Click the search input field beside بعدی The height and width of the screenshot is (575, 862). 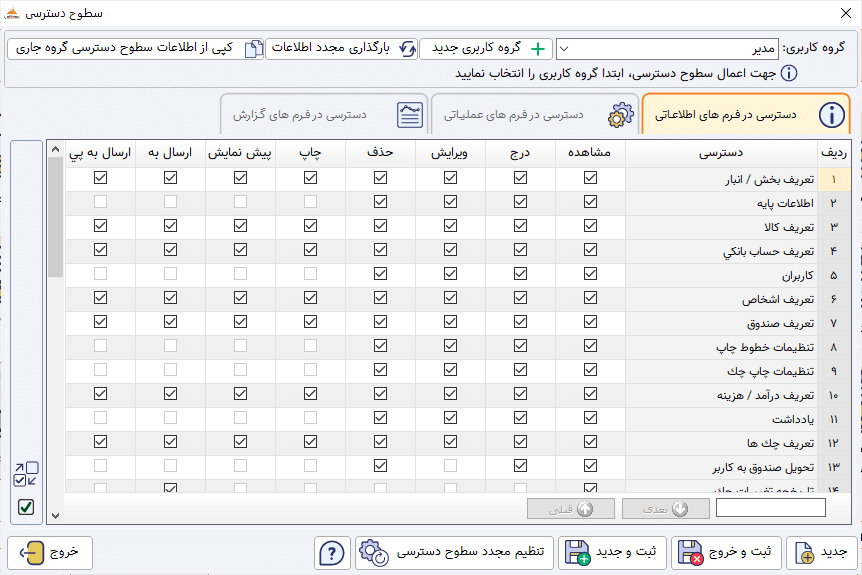[x=771, y=508]
